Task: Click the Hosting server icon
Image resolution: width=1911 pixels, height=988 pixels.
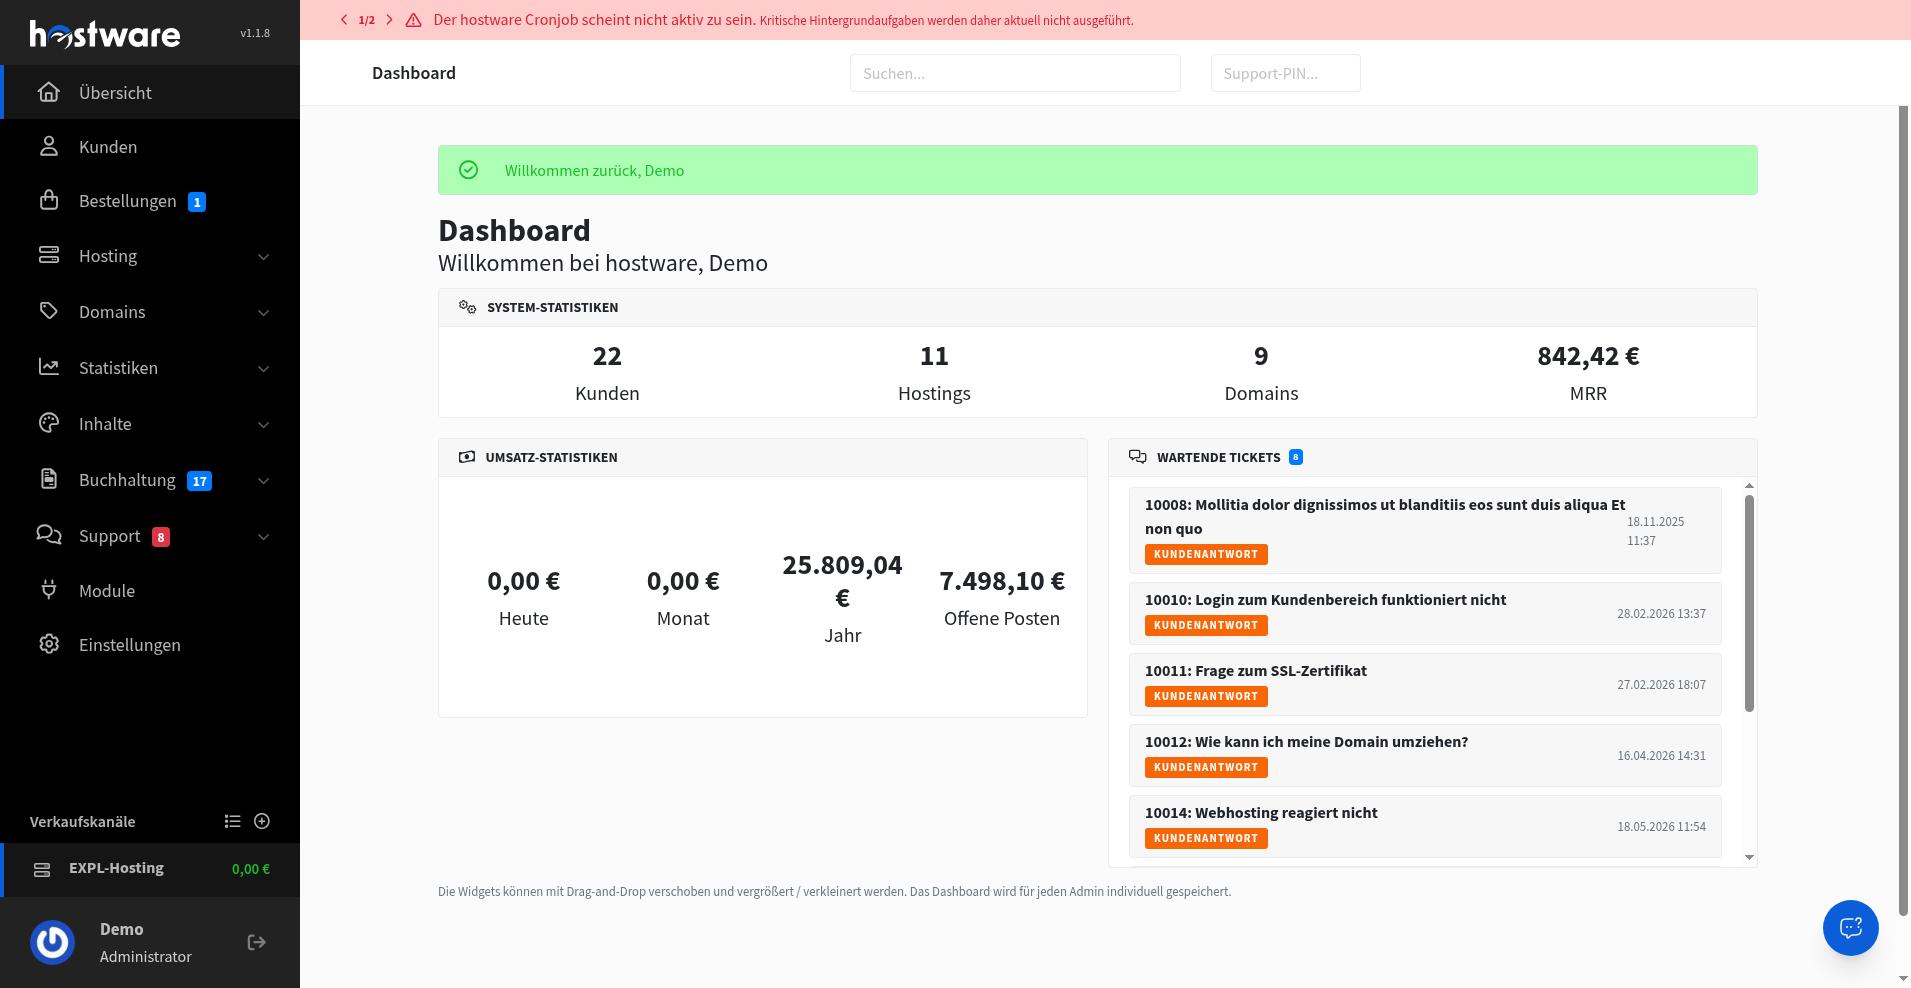Action: pos(49,255)
